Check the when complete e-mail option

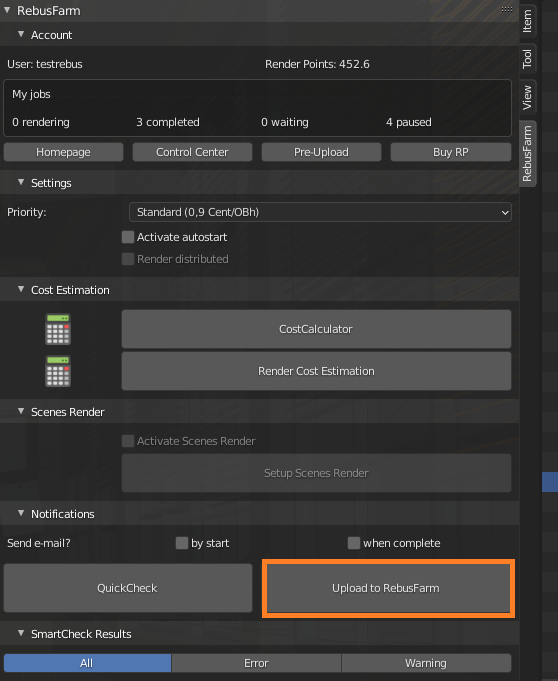click(353, 543)
